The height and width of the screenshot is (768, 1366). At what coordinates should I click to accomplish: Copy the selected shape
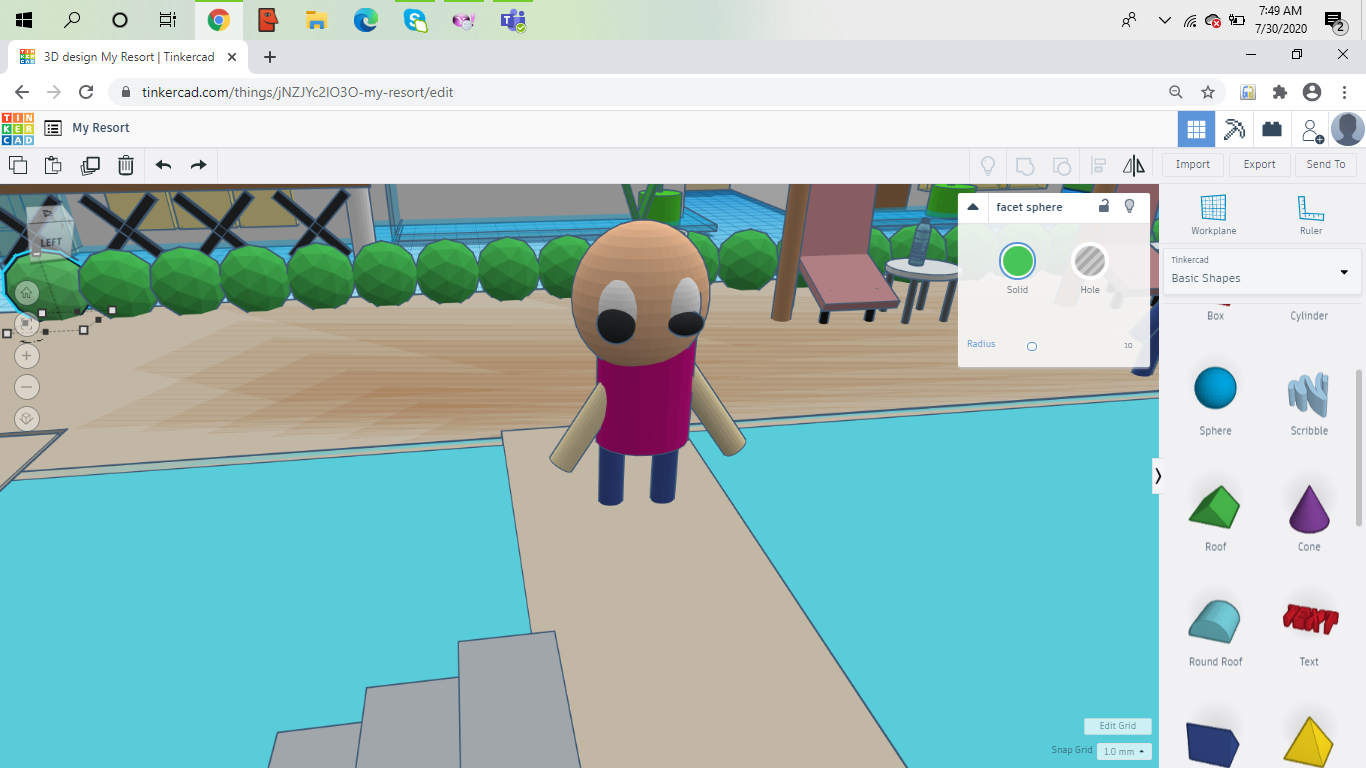tap(18, 165)
